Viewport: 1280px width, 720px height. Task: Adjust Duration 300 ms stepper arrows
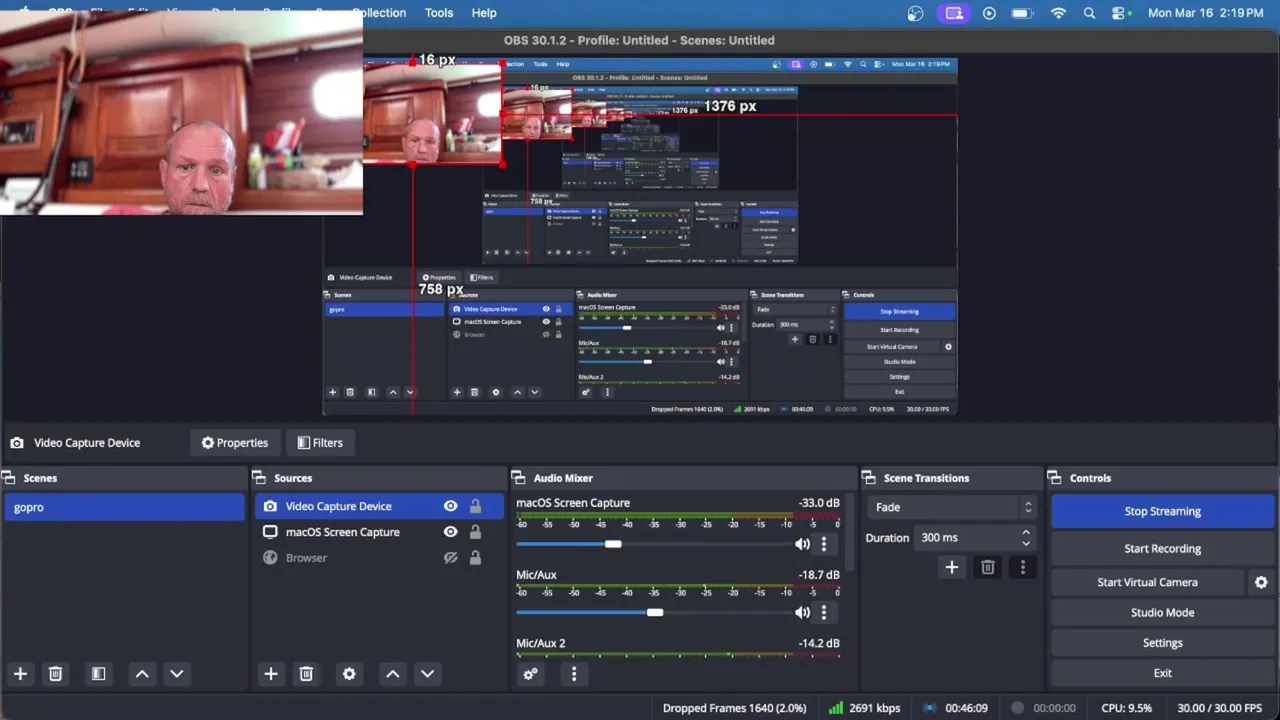tap(1026, 538)
